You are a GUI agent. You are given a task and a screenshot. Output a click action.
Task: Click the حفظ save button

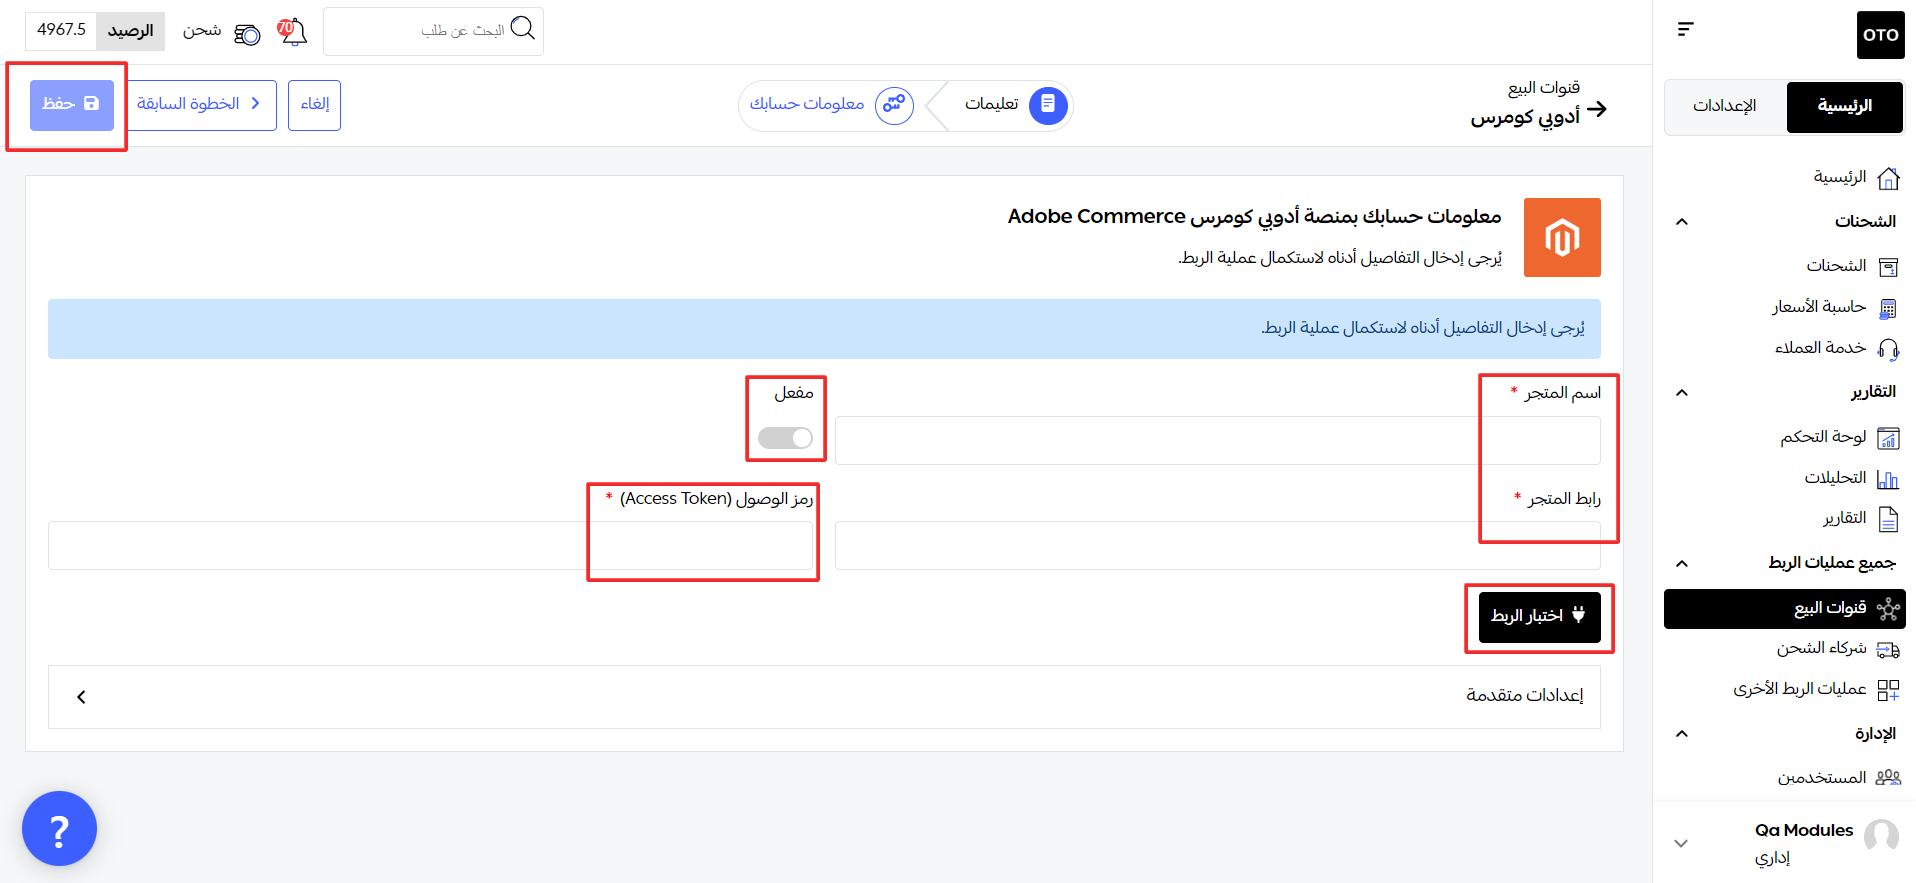[x=71, y=105]
